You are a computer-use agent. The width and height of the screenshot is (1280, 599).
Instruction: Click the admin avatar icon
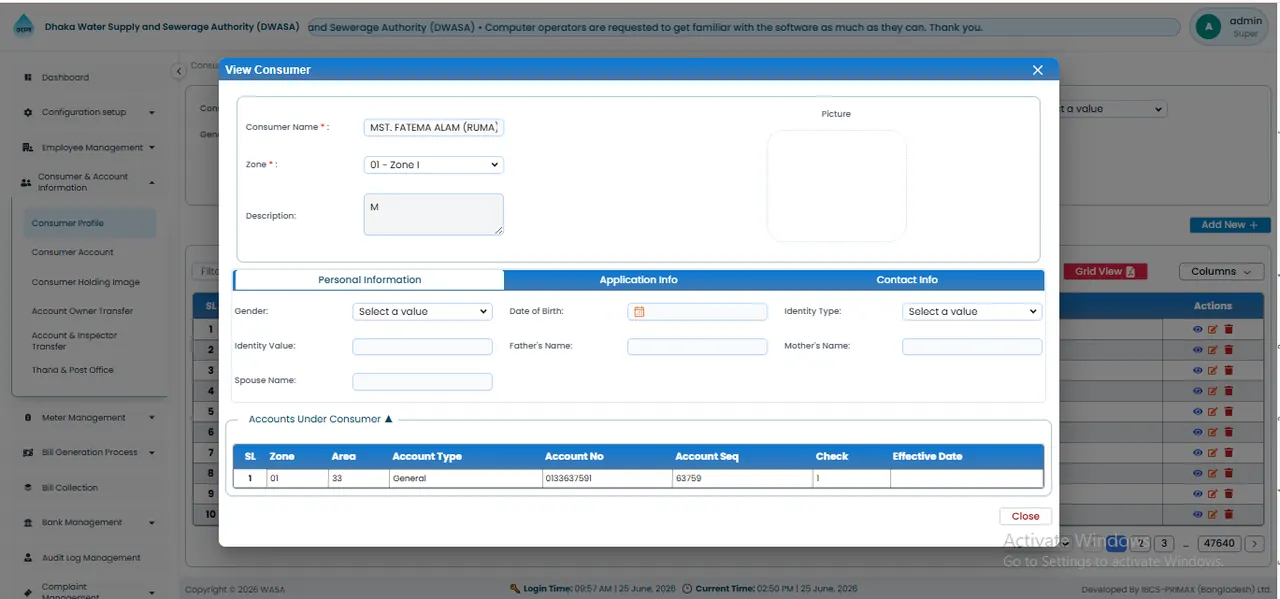pos(1208,27)
